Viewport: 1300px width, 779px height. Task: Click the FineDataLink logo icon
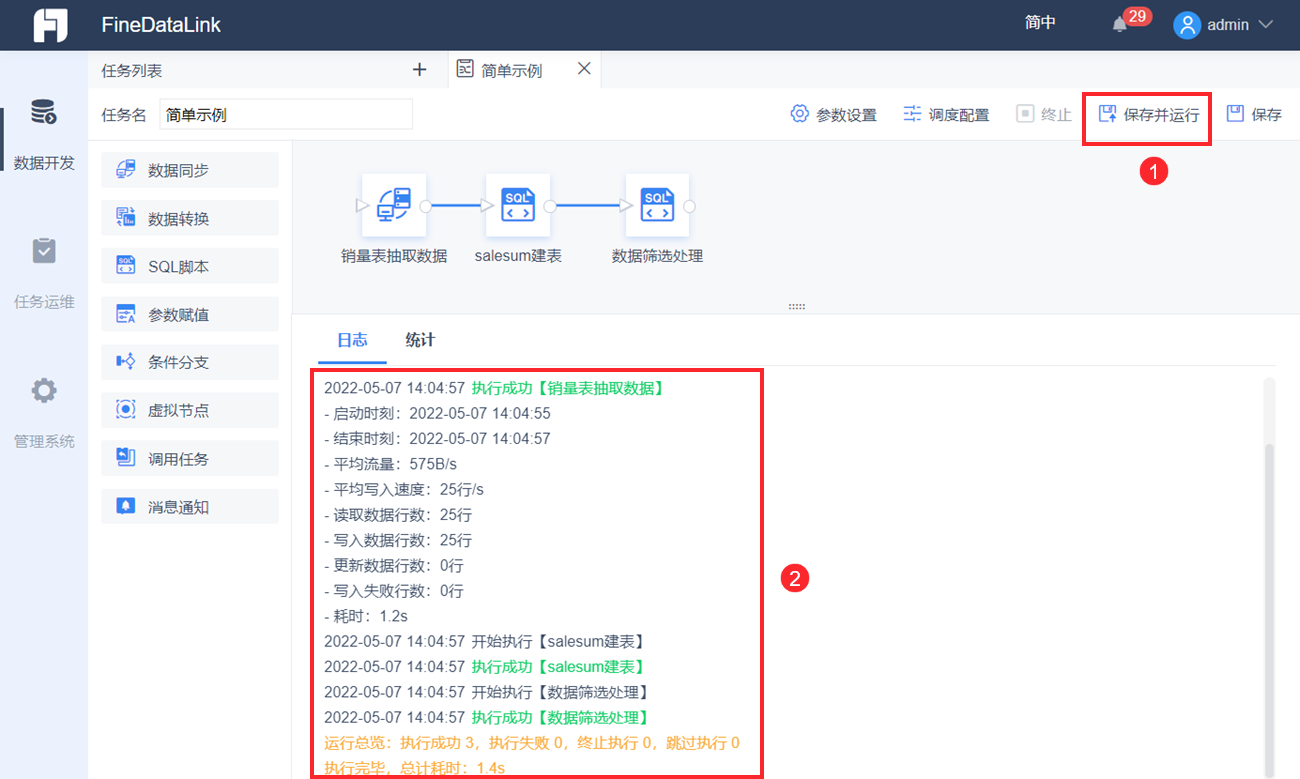[50, 25]
